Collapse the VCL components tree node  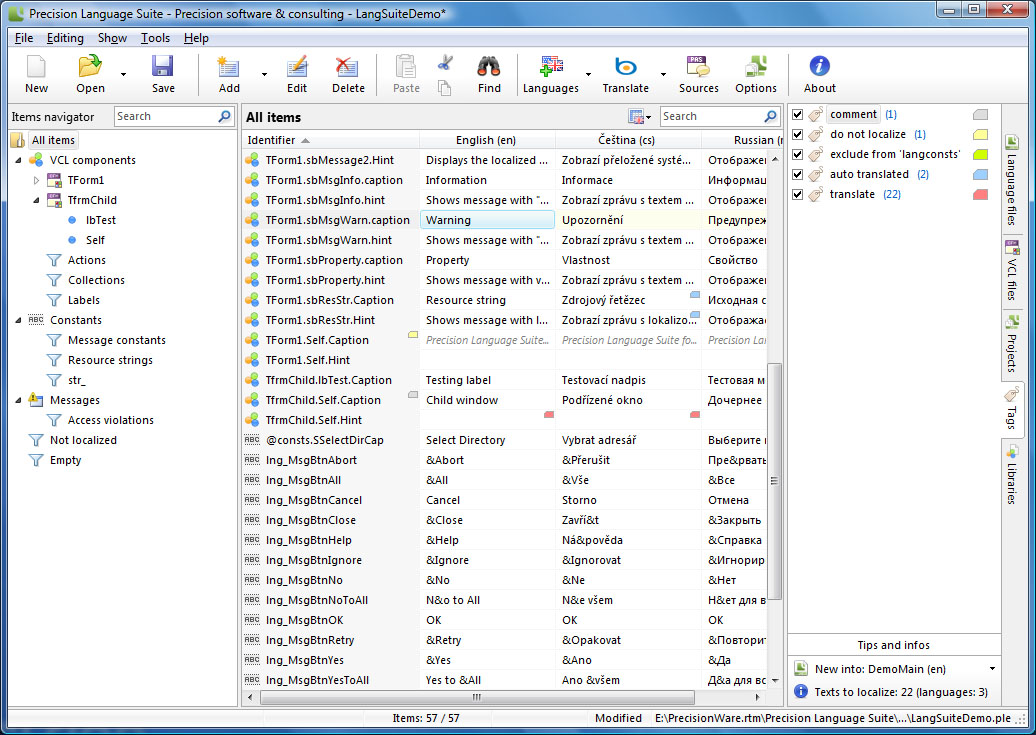tap(18, 160)
